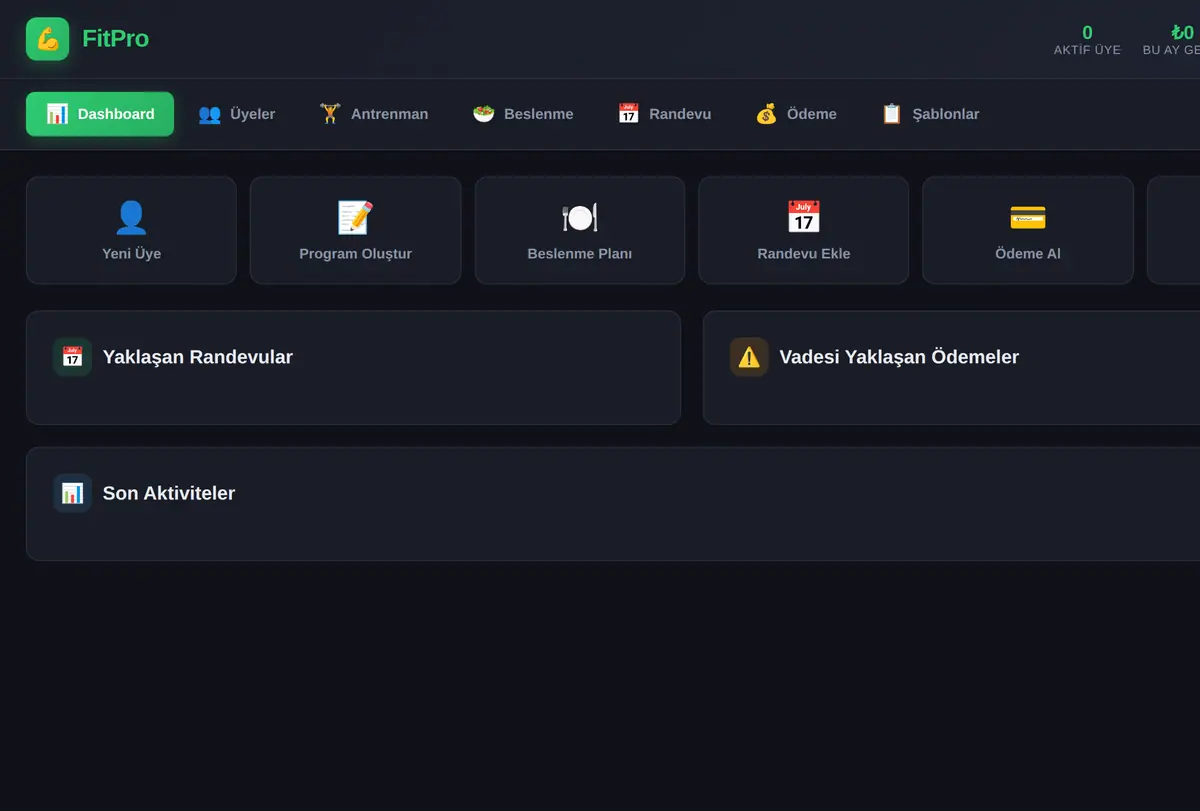The image size is (1200, 811).
Task: Click calendar icon beside Yaklaşan Randevular
Action: tap(72, 357)
